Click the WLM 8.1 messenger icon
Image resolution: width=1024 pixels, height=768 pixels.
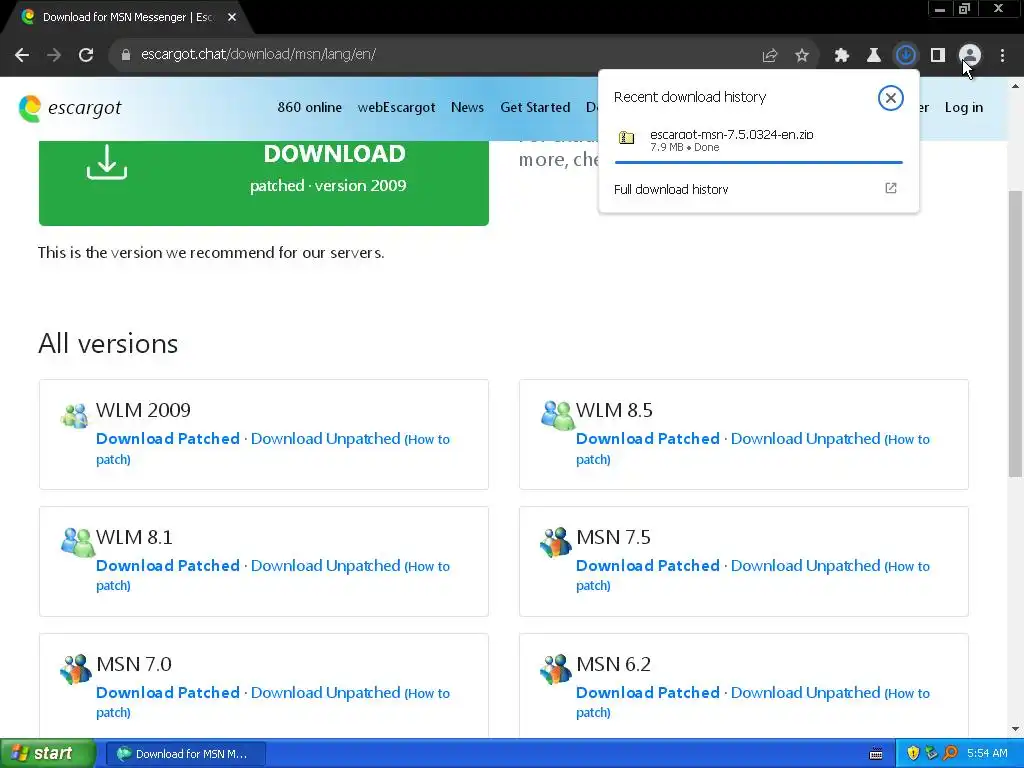pyautogui.click(x=77, y=542)
